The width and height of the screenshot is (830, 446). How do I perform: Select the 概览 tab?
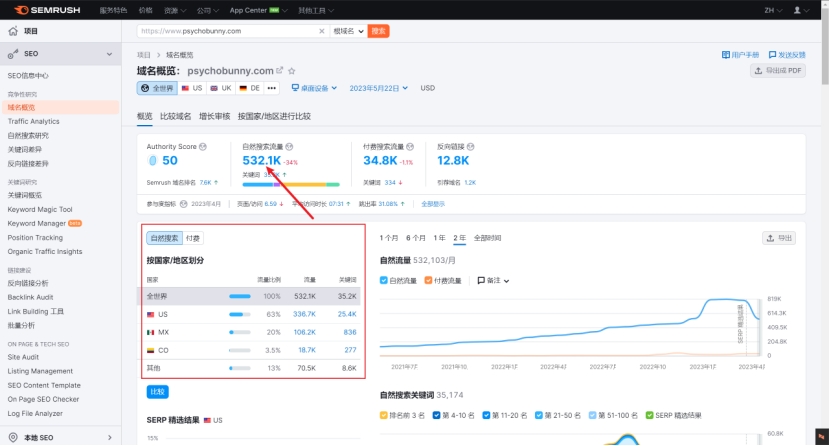[x=145, y=116]
